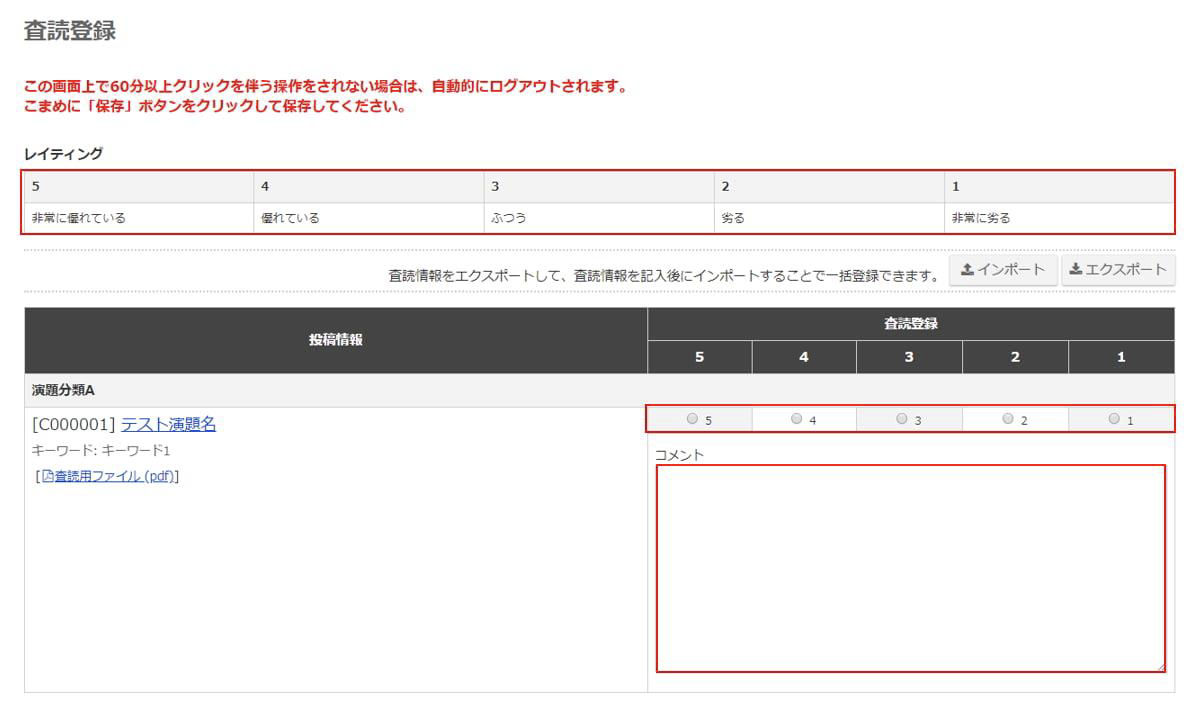This screenshot has width=1202, height=706.
Task: Select rating 5 radio button
Action: click(692, 420)
